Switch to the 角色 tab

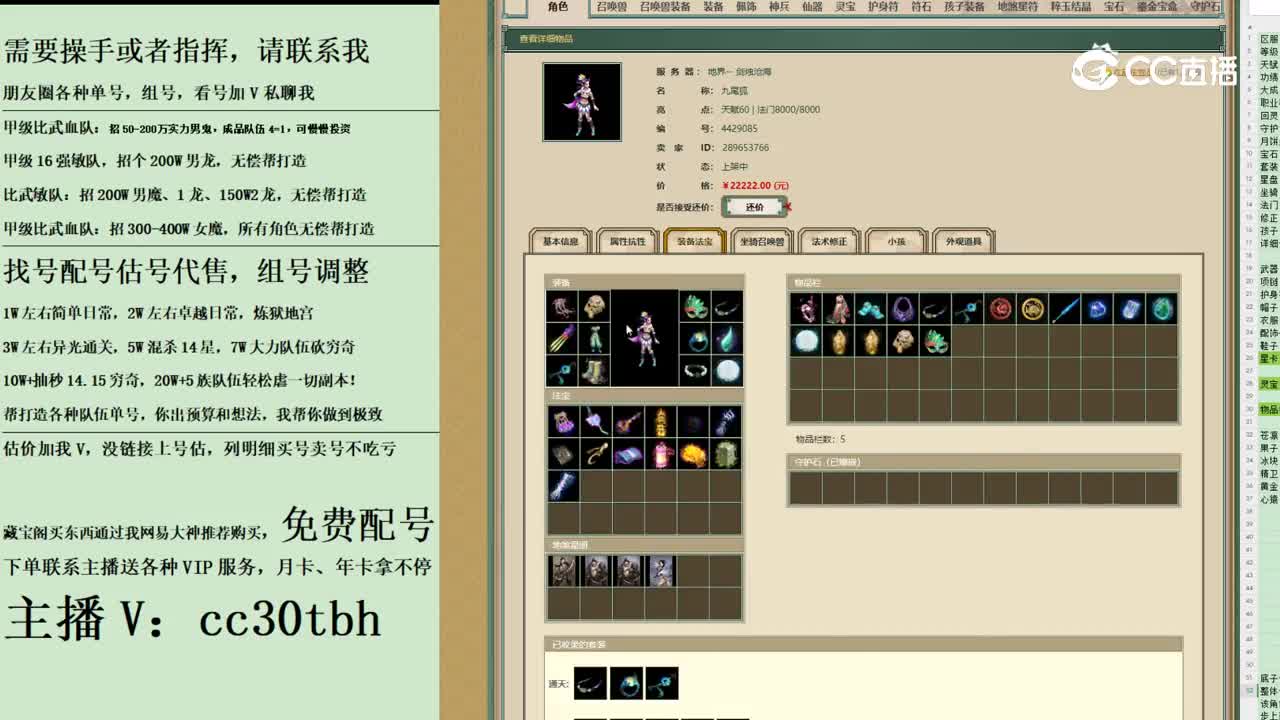pos(558,7)
